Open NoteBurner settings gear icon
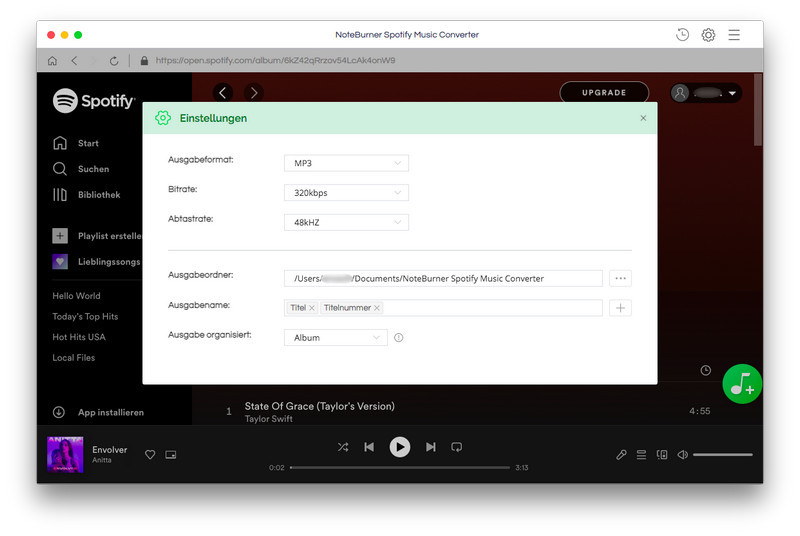 coord(708,35)
